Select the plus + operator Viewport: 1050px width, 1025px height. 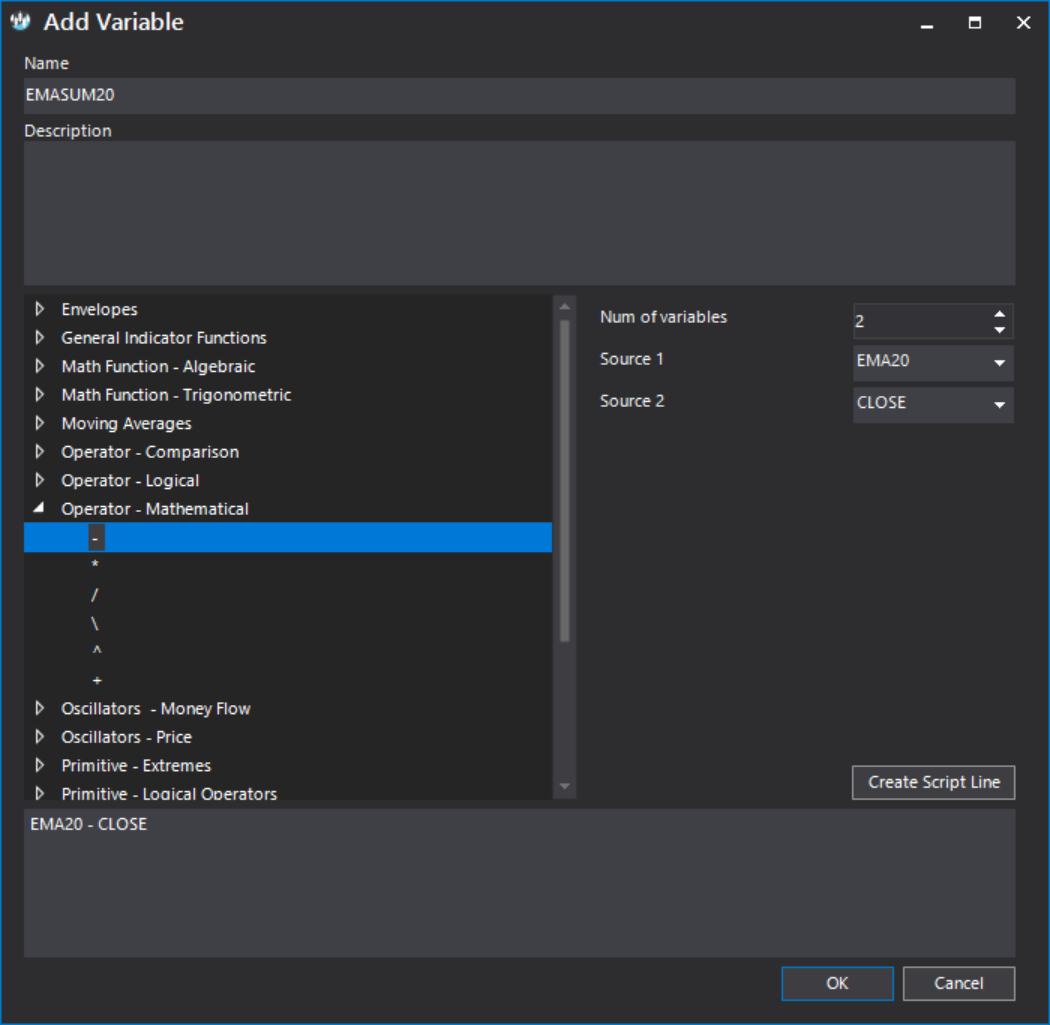(97, 680)
